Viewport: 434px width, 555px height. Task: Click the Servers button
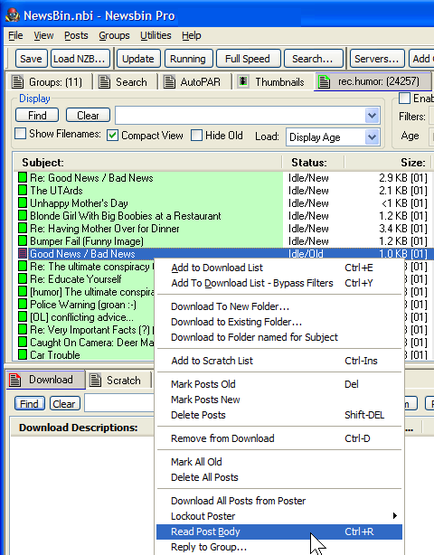tap(377, 58)
